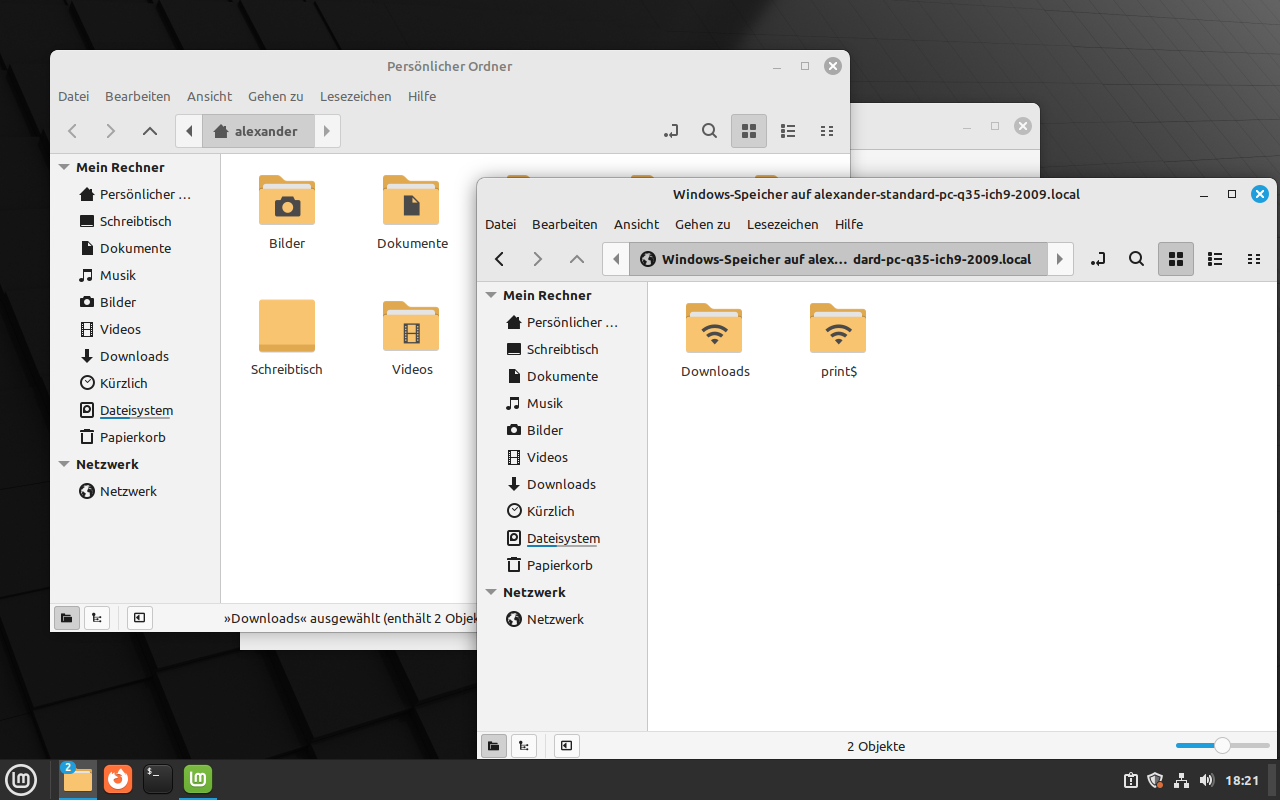Open the Dokumente folder in Persönlicher Ordner window
This screenshot has width=1280, height=800.
click(x=412, y=212)
